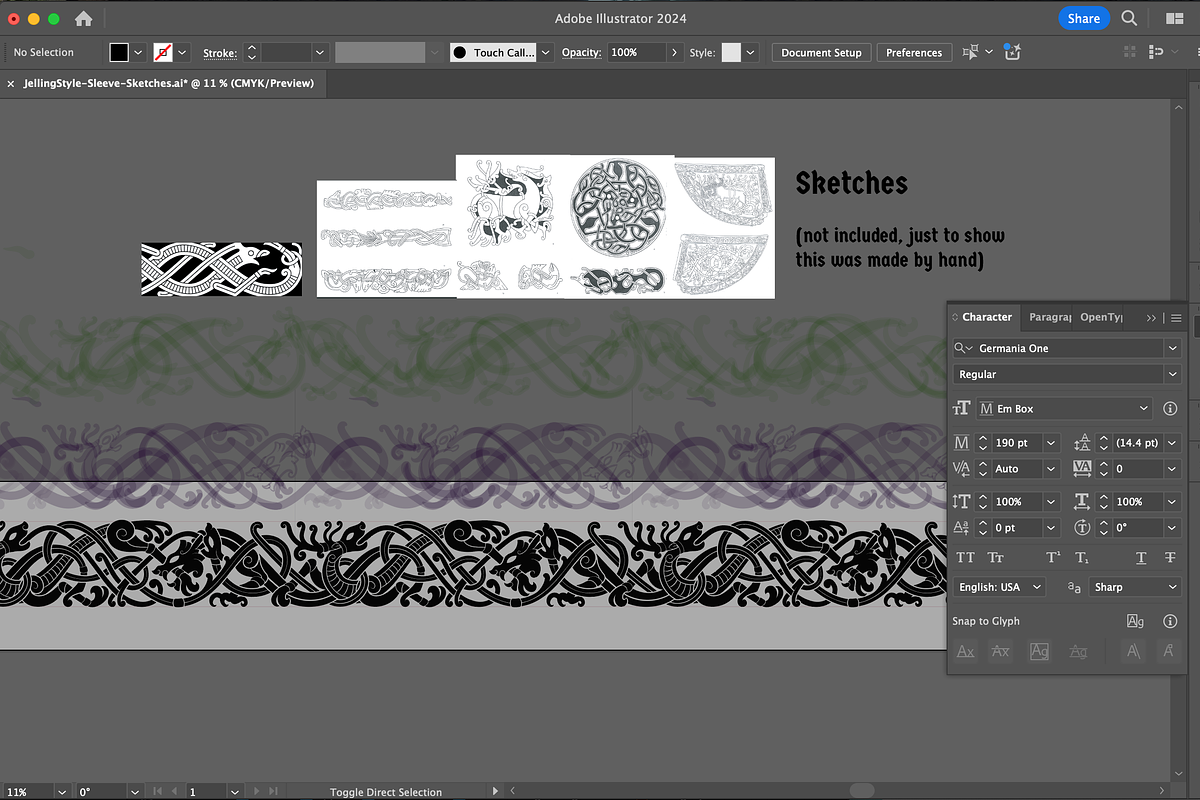Toggle the Snap to Glyph enable icon
Viewport: 1200px width, 800px height.
coord(1135,621)
